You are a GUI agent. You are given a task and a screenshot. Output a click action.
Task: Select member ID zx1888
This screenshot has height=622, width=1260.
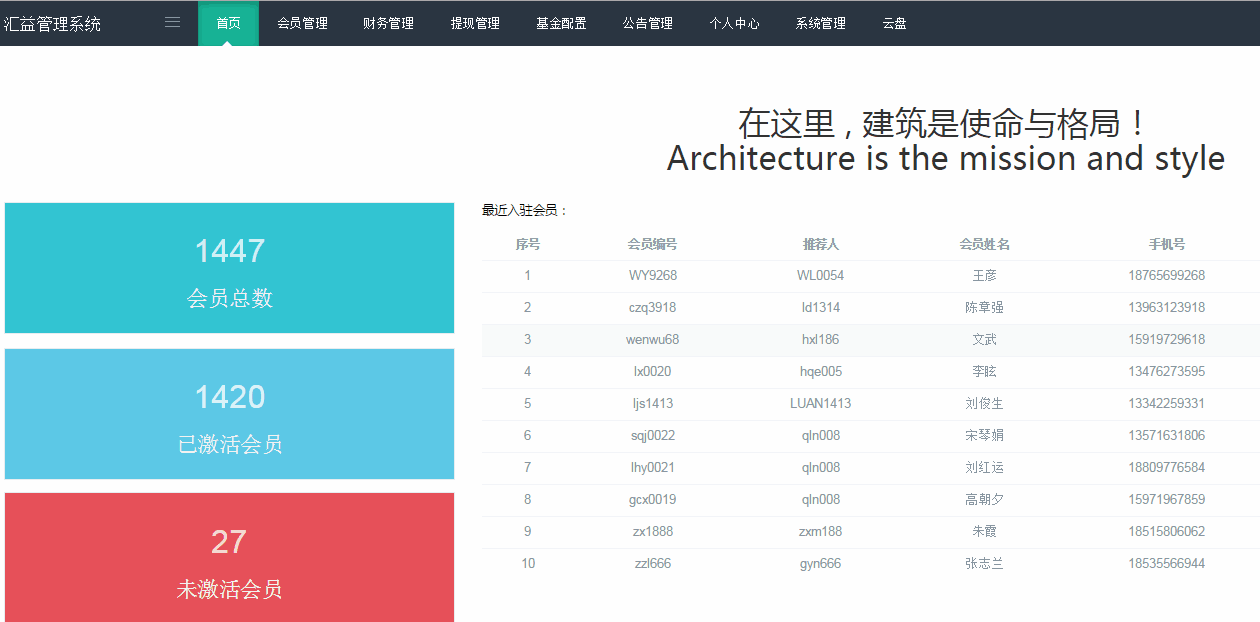[653, 532]
